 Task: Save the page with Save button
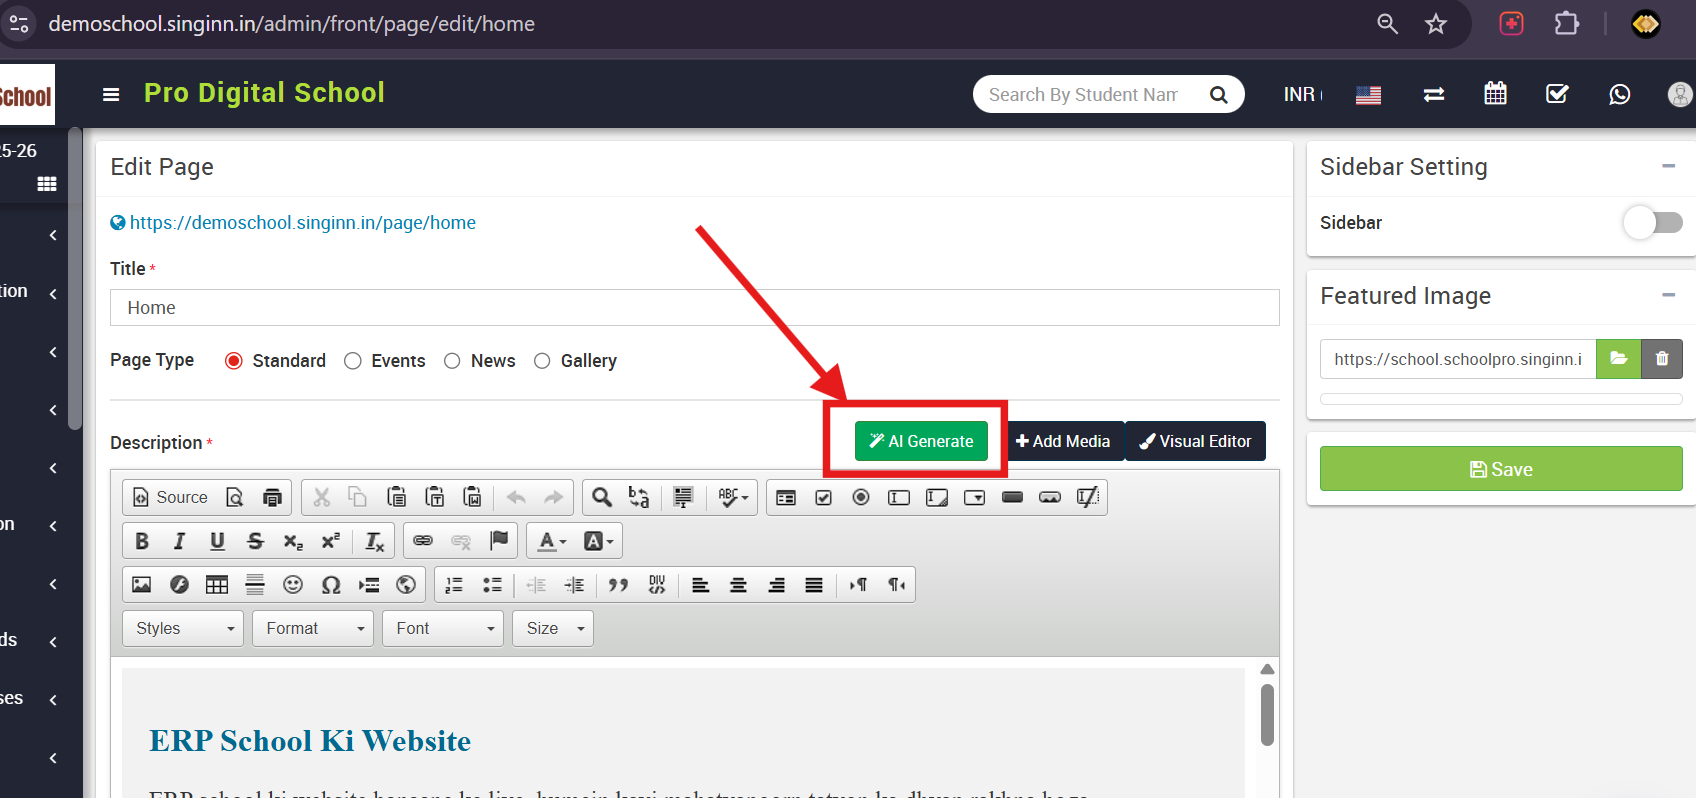pyautogui.click(x=1500, y=469)
